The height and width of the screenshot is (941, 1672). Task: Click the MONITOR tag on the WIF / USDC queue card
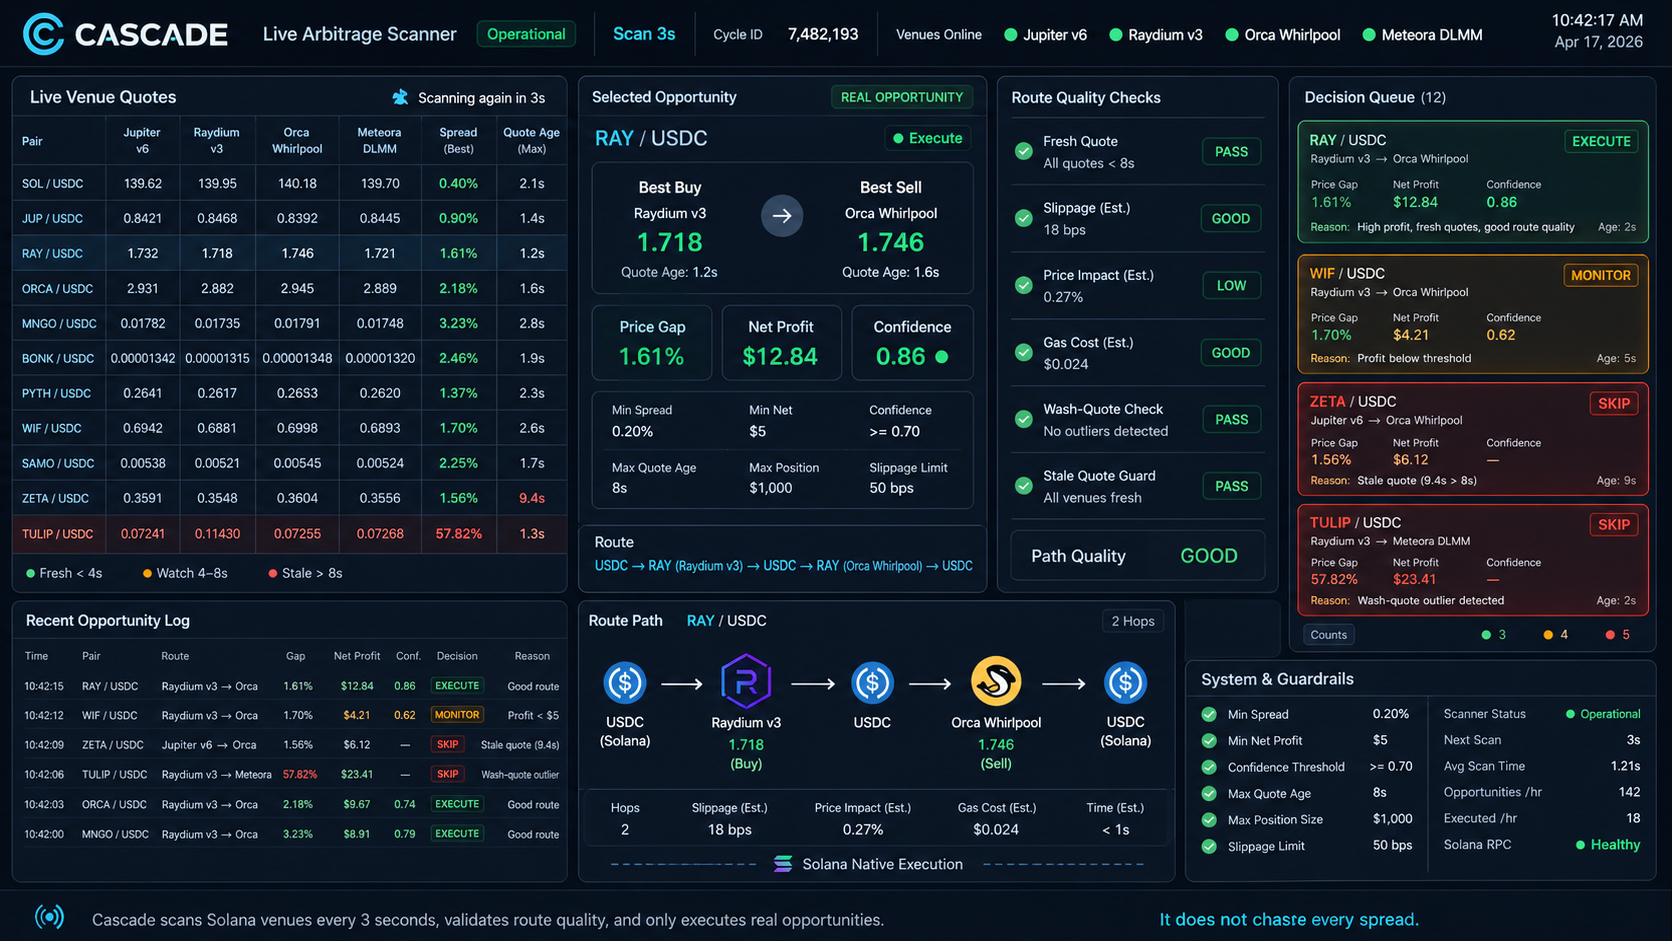pos(1600,275)
